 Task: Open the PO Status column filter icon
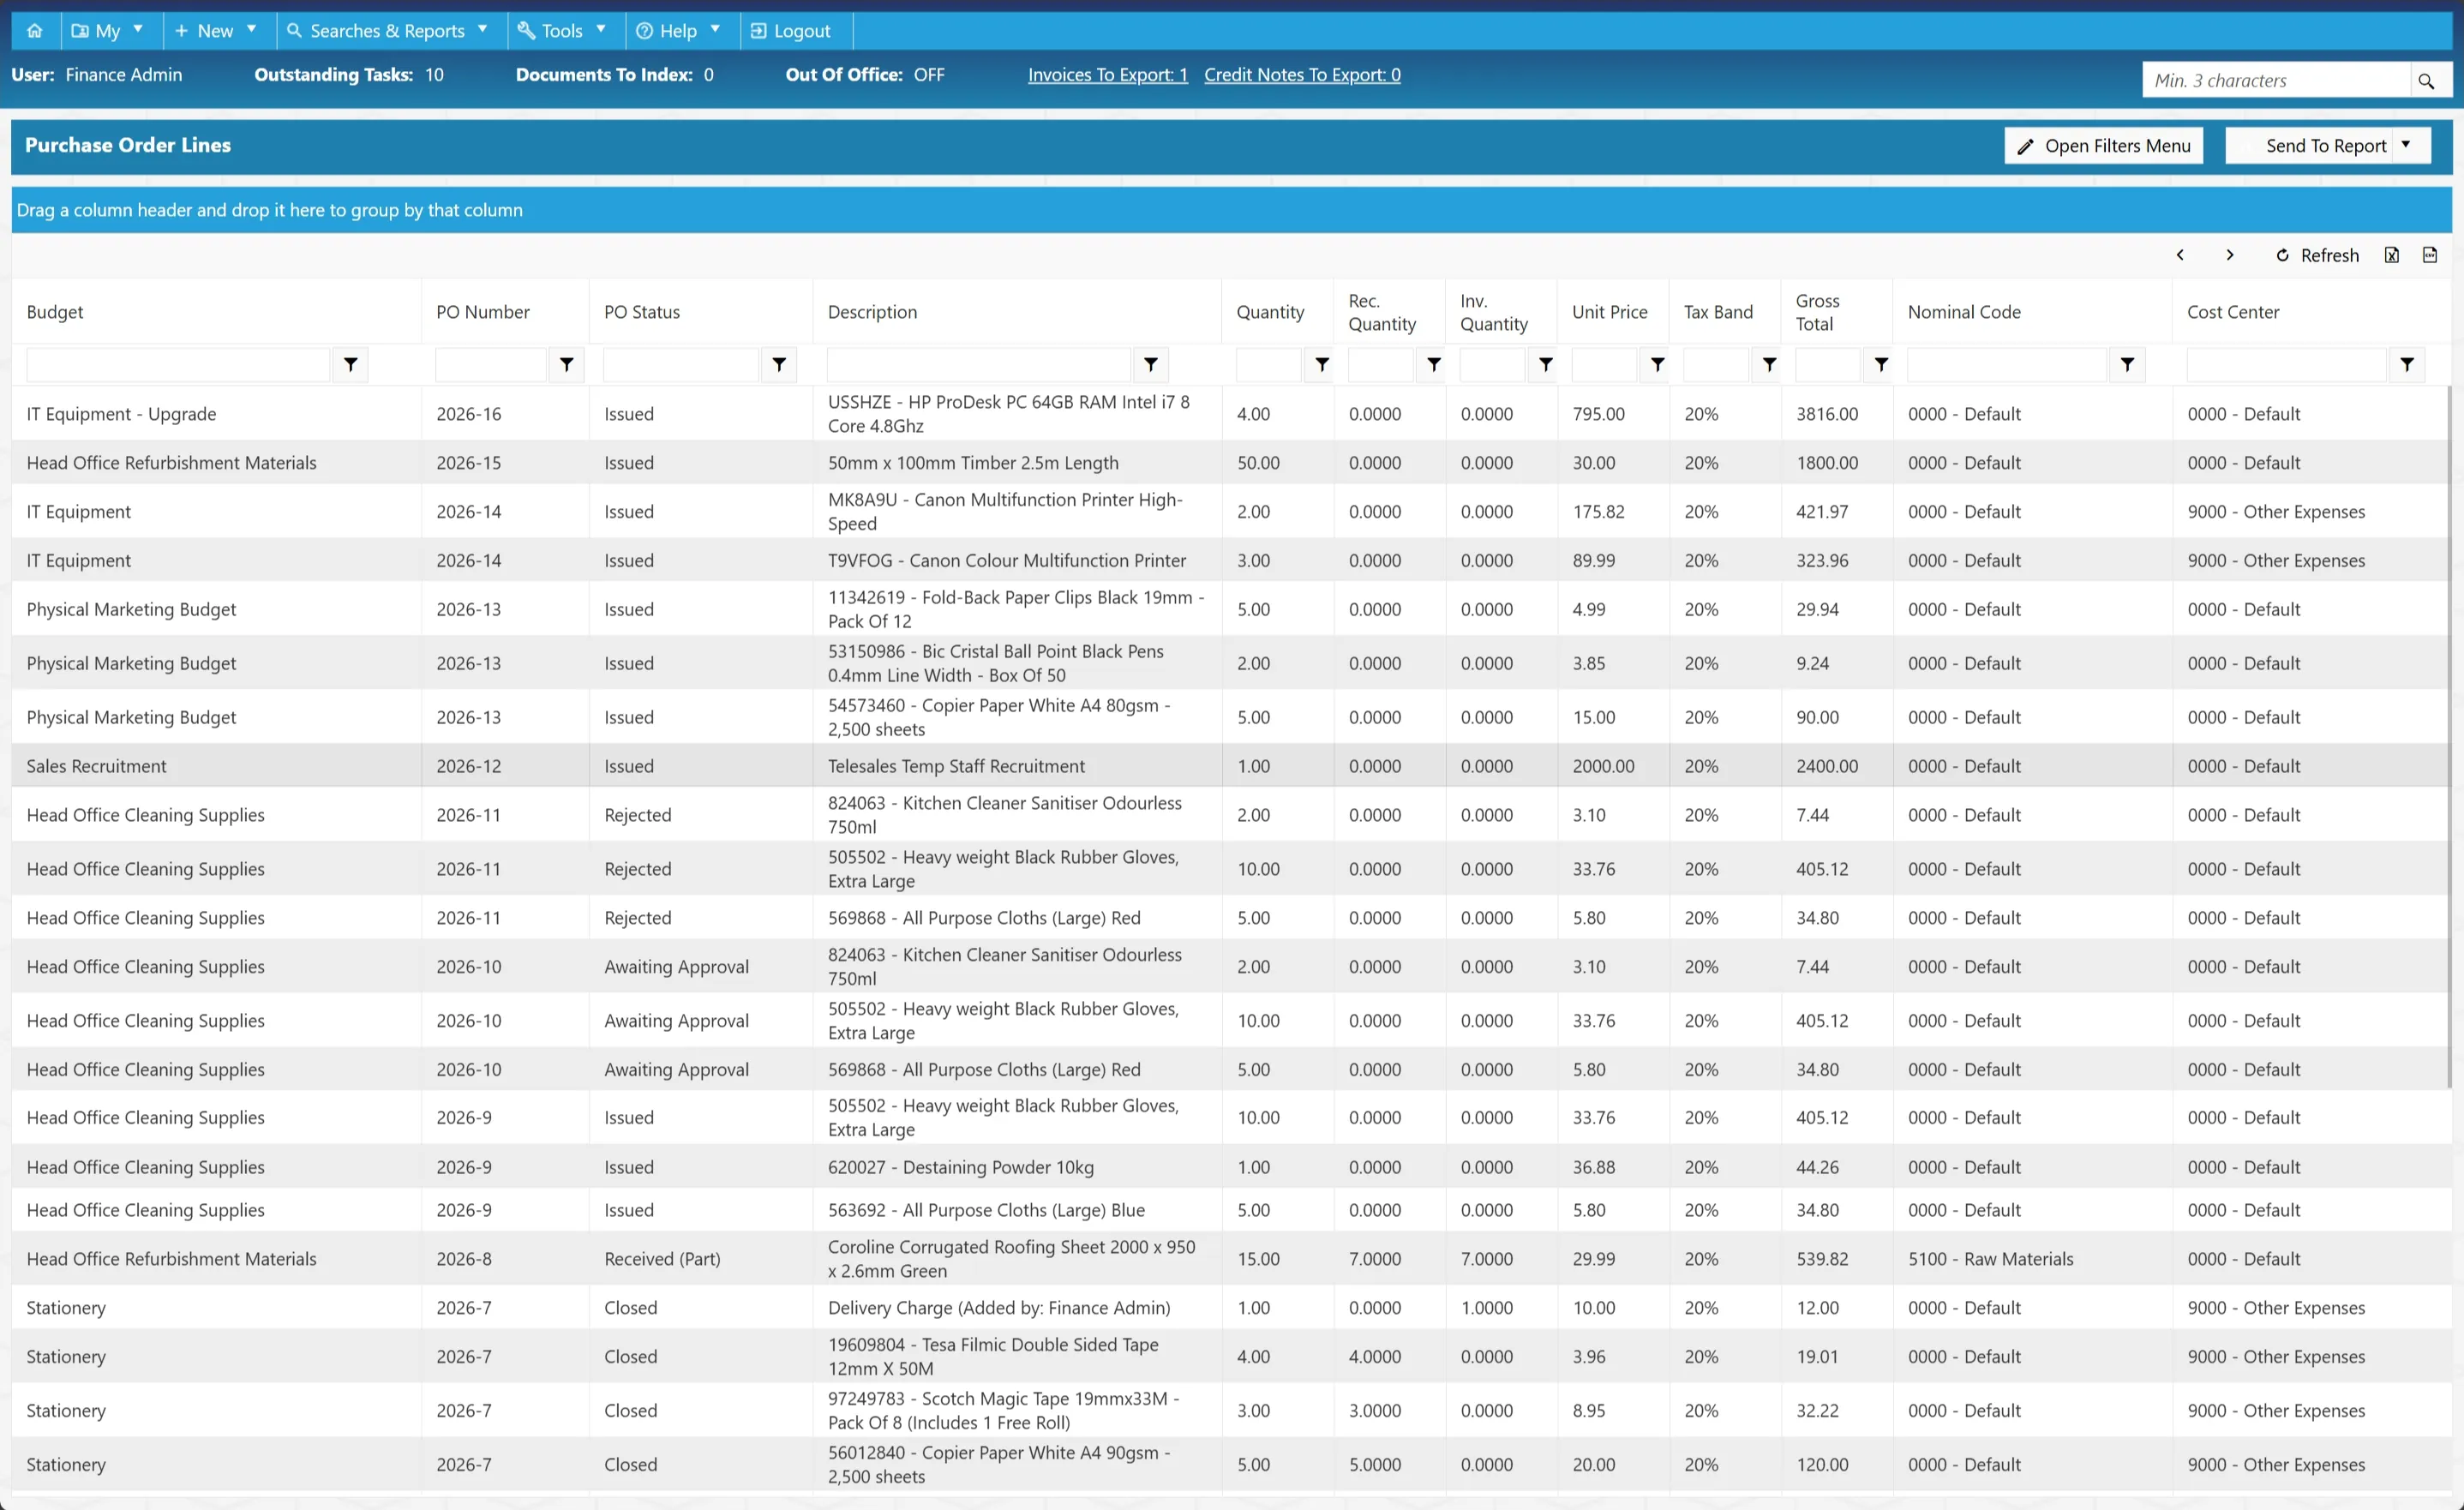click(779, 365)
